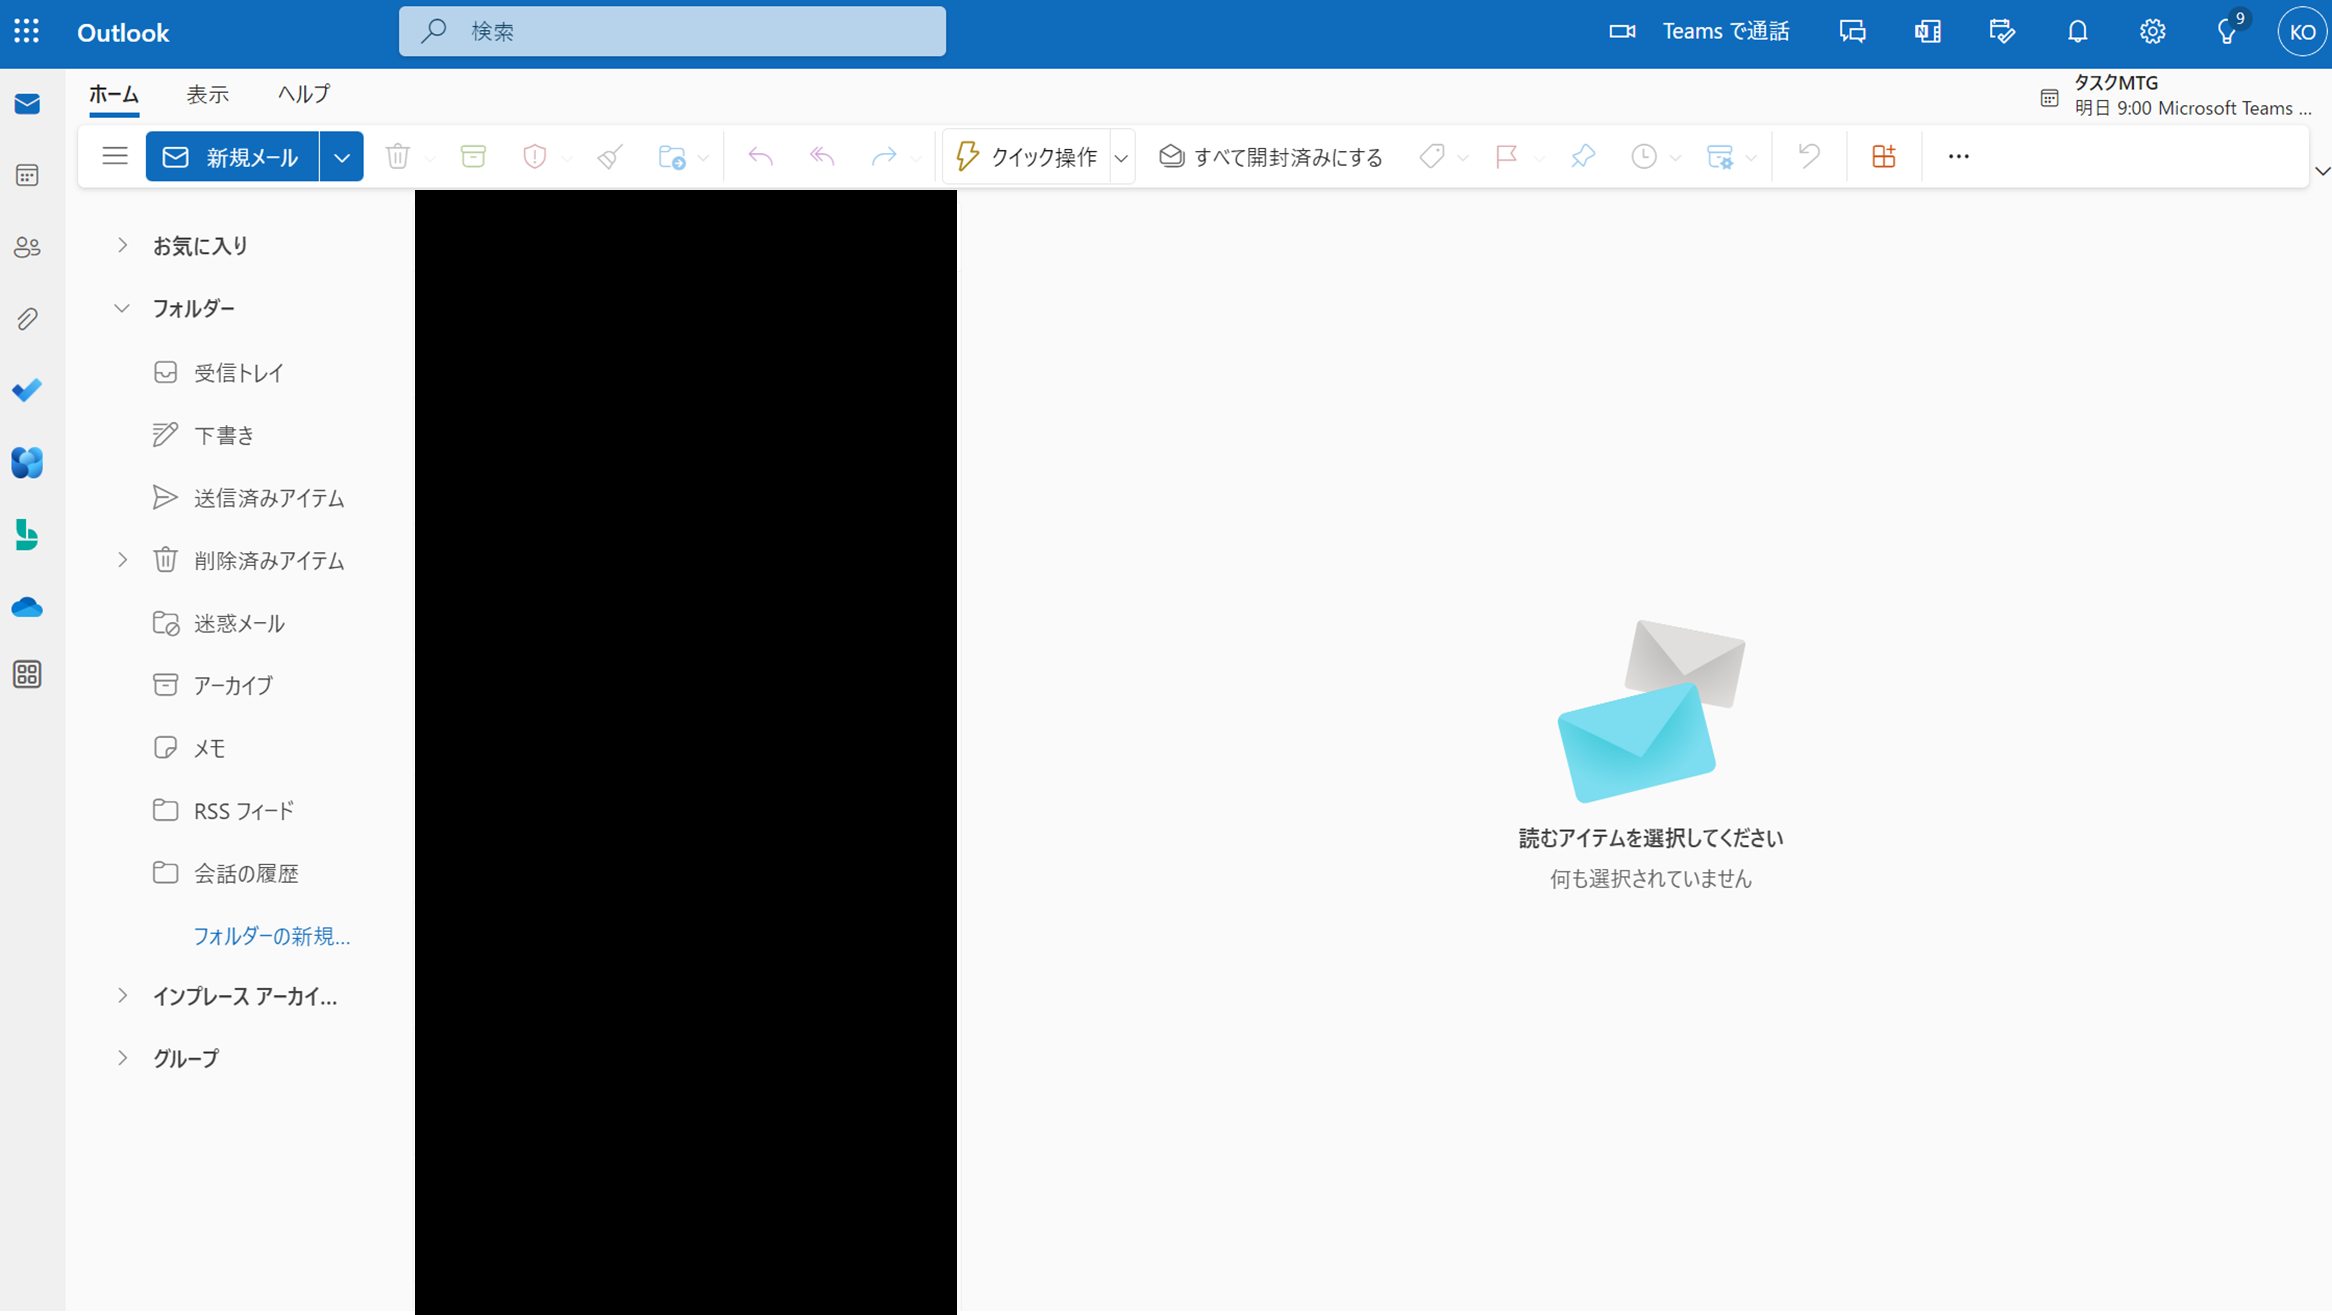
Task: Click the Move to folder icon
Action: [x=672, y=157]
